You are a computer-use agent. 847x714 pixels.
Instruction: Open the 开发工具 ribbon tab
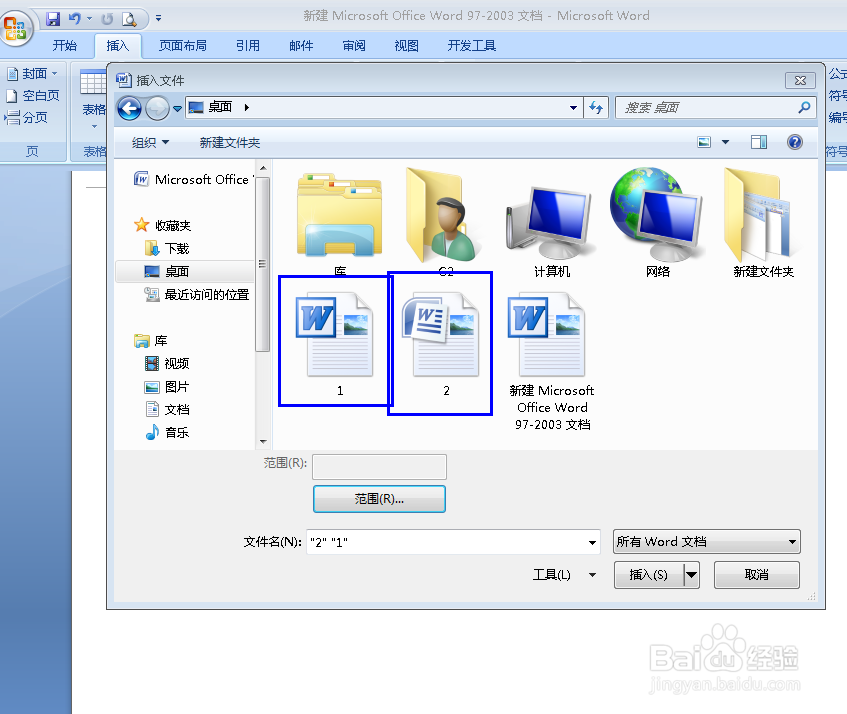[472, 46]
